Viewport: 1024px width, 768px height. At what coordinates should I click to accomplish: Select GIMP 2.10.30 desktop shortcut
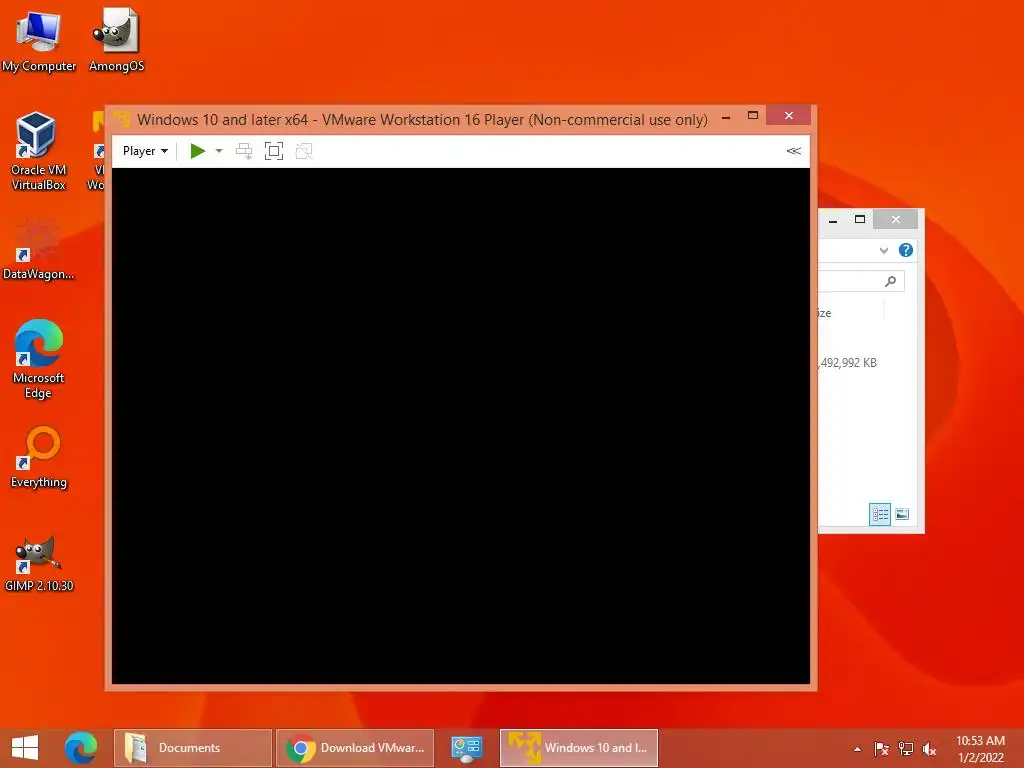click(x=39, y=563)
